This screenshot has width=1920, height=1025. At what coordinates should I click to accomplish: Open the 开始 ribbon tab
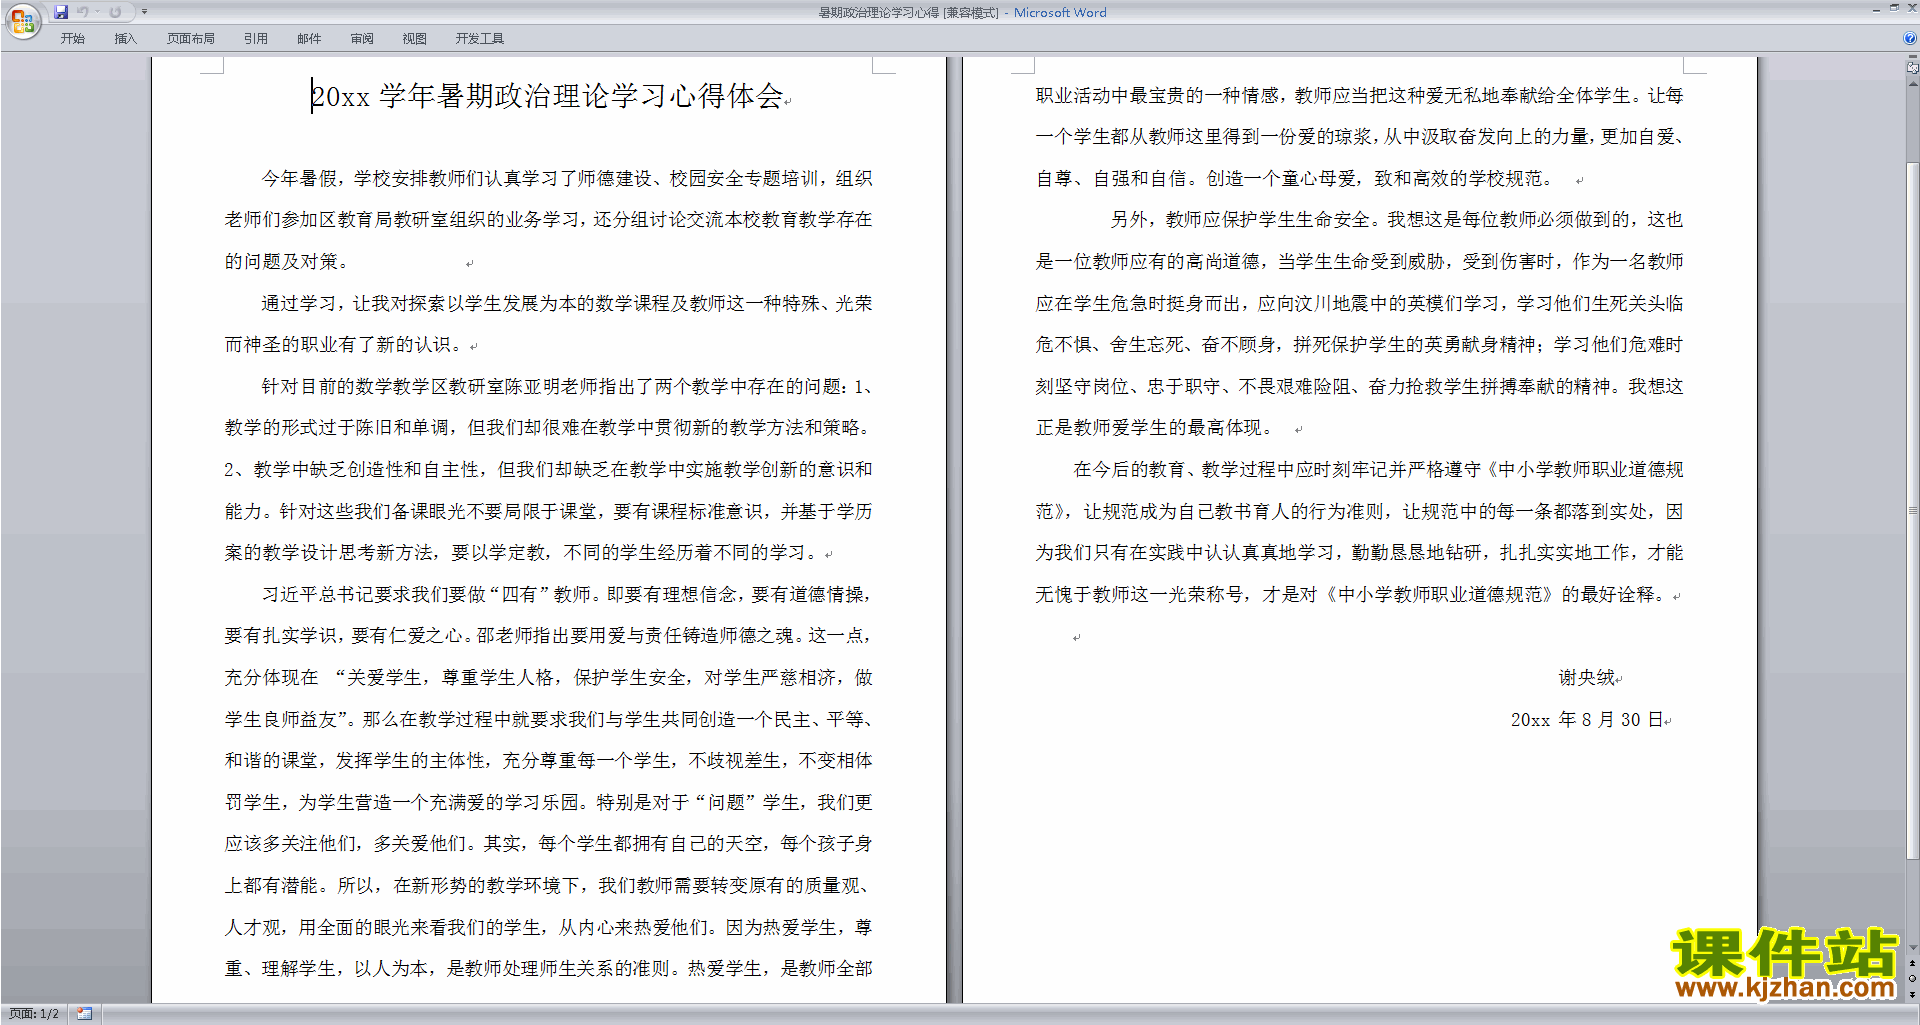tap(73, 39)
